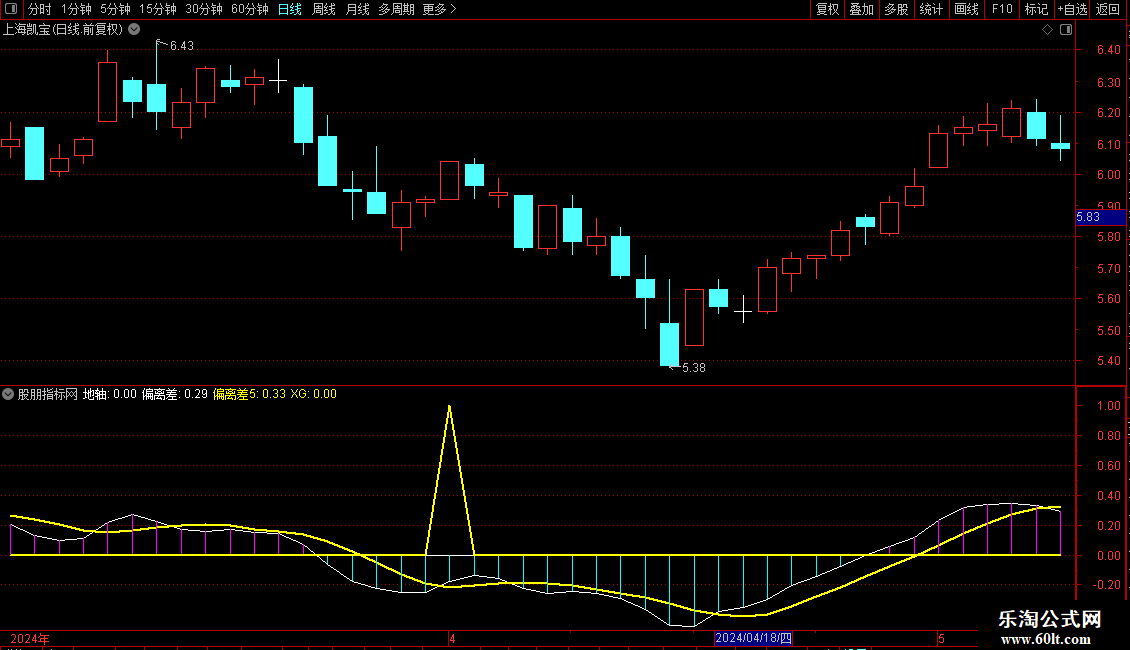Viewport: 1130px width, 650px height.
Task: Click the 1.00 indicator axis label
Action: click(x=1108, y=406)
